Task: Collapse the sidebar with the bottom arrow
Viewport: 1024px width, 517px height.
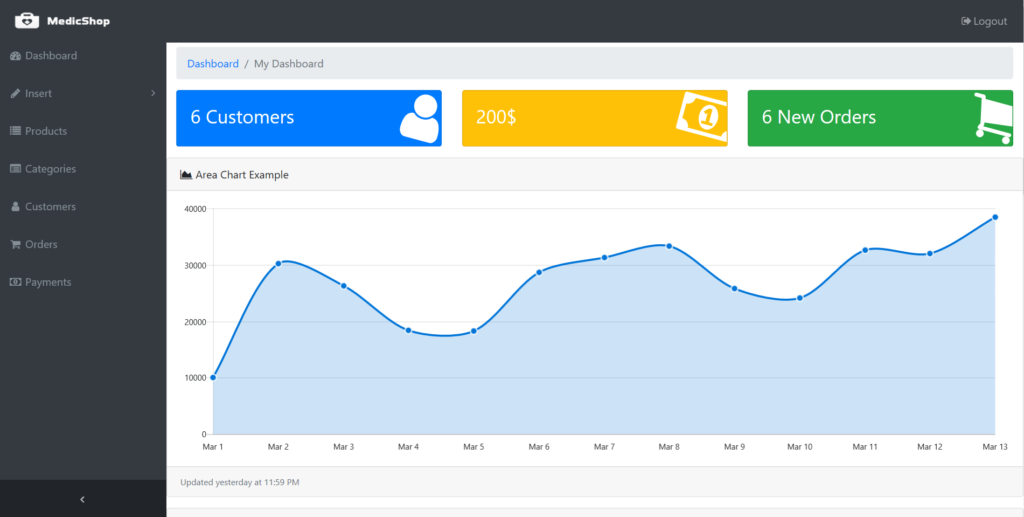Action: [82, 499]
